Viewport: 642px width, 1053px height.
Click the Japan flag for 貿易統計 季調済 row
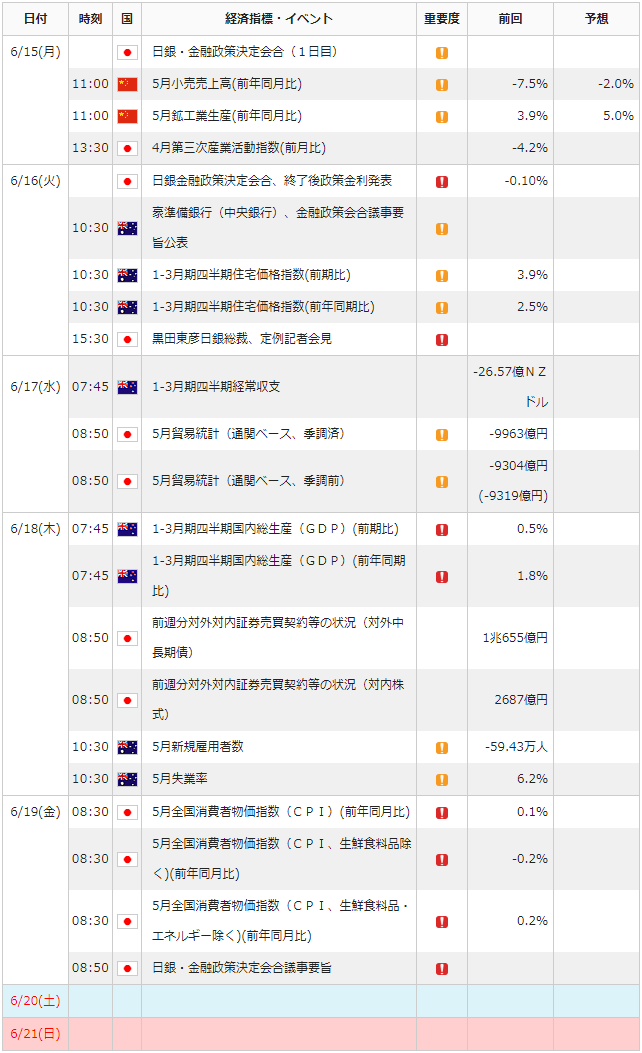click(127, 434)
